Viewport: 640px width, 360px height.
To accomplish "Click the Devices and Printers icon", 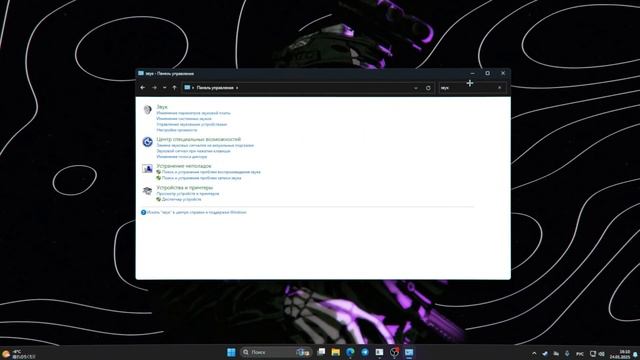I will [x=147, y=190].
